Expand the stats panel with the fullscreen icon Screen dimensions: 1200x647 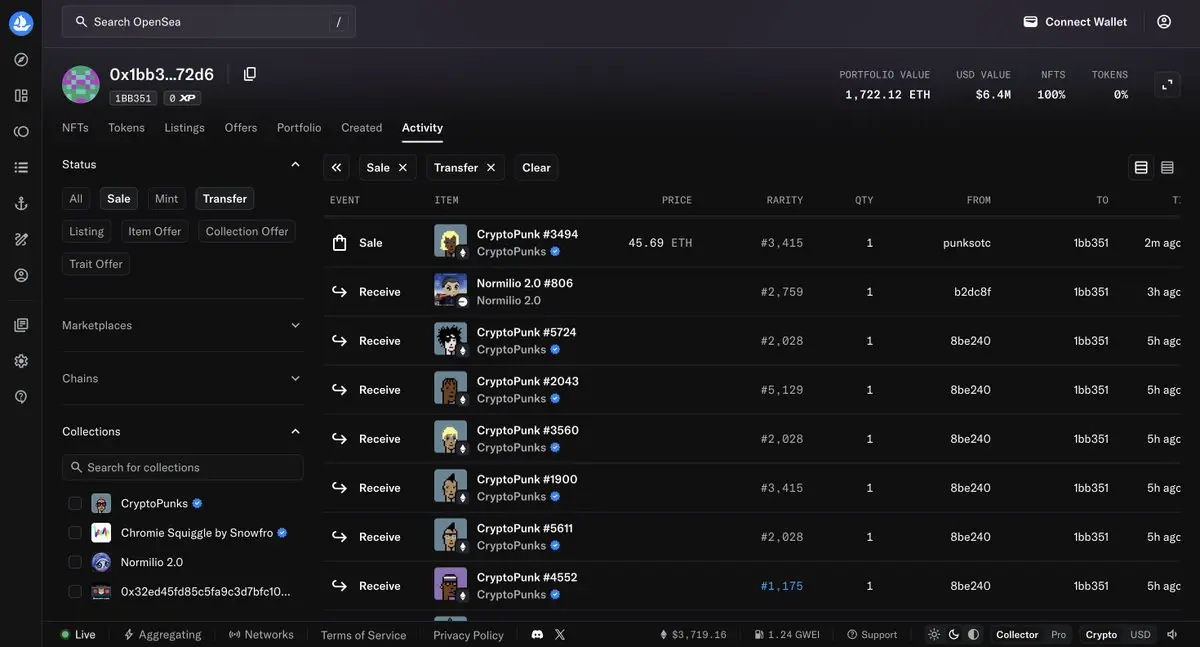(1167, 85)
